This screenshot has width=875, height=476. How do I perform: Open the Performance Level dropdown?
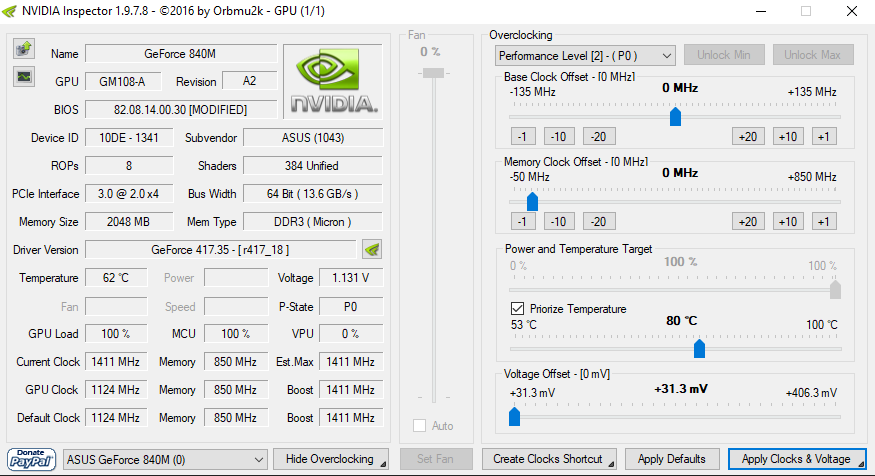pyautogui.click(x=585, y=56)
